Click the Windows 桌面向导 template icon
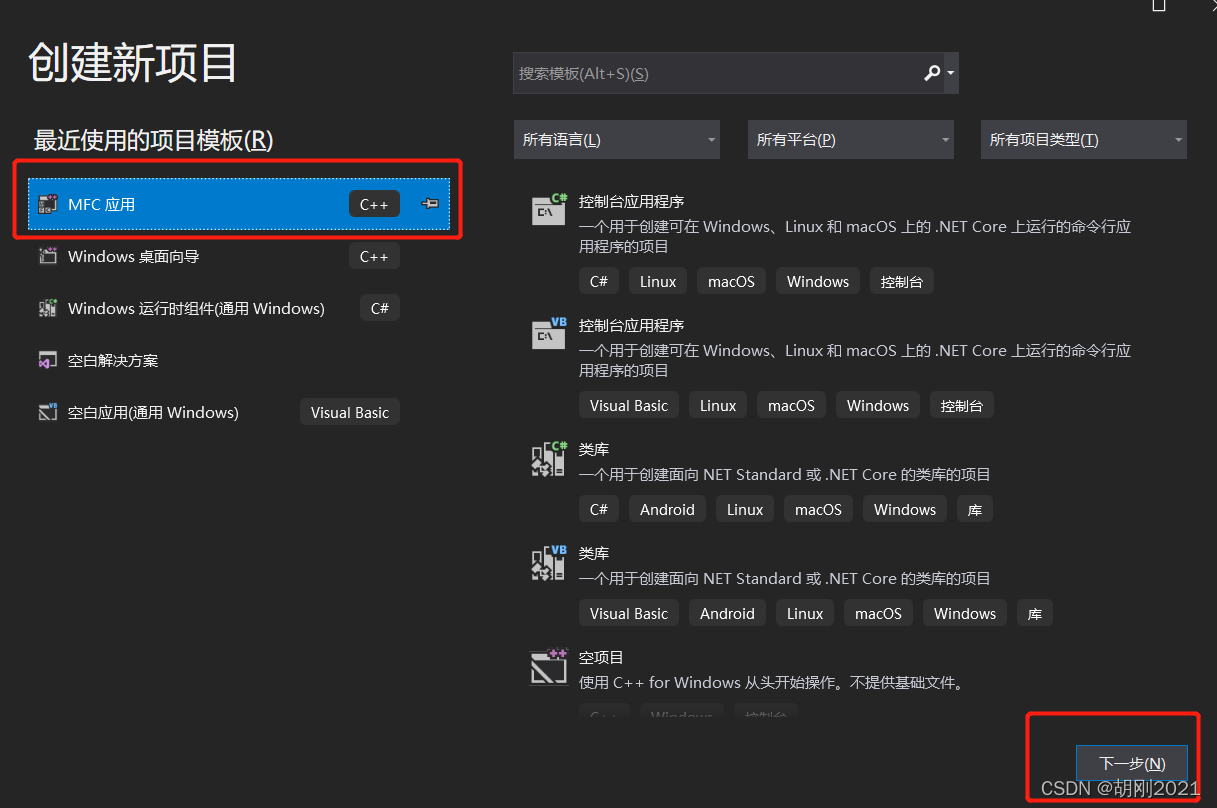This screenshot has width=1217, height=808. 48,256
